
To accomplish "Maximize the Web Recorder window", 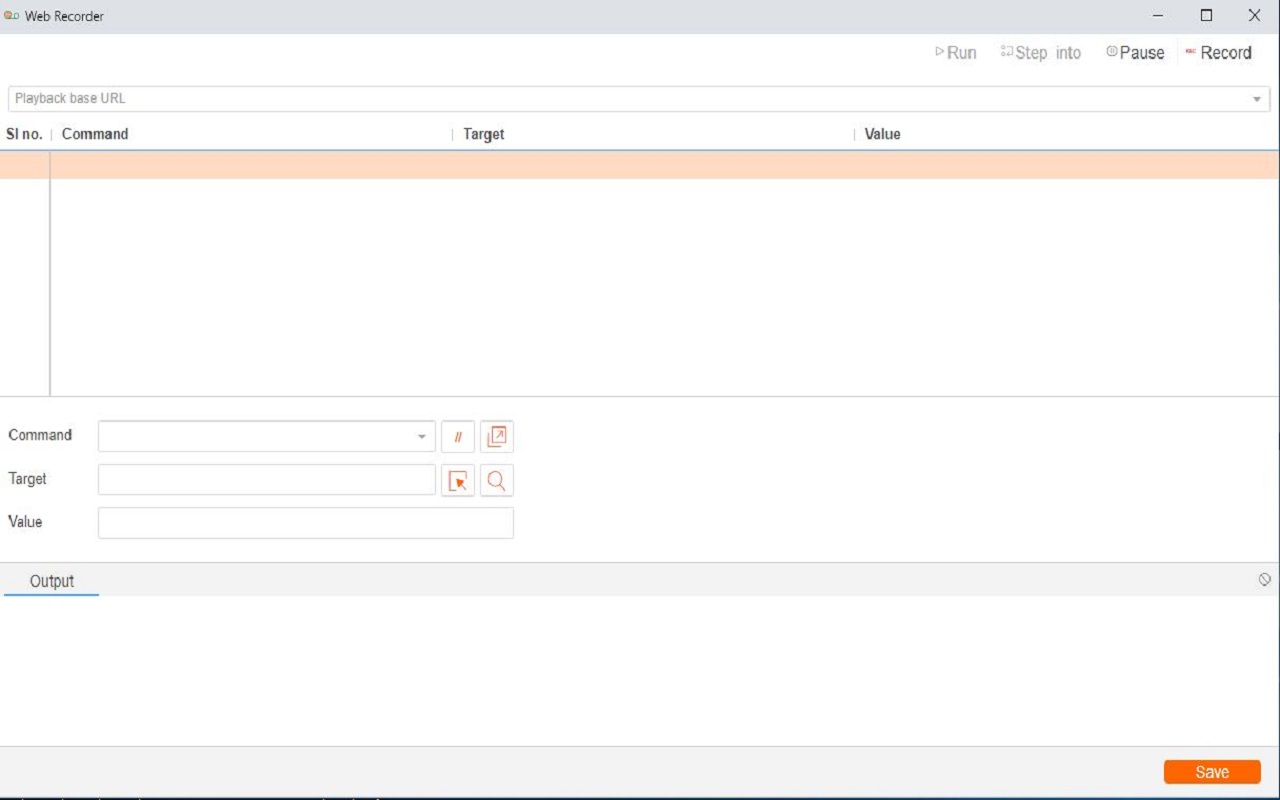I will click(x=1207, y=15).
